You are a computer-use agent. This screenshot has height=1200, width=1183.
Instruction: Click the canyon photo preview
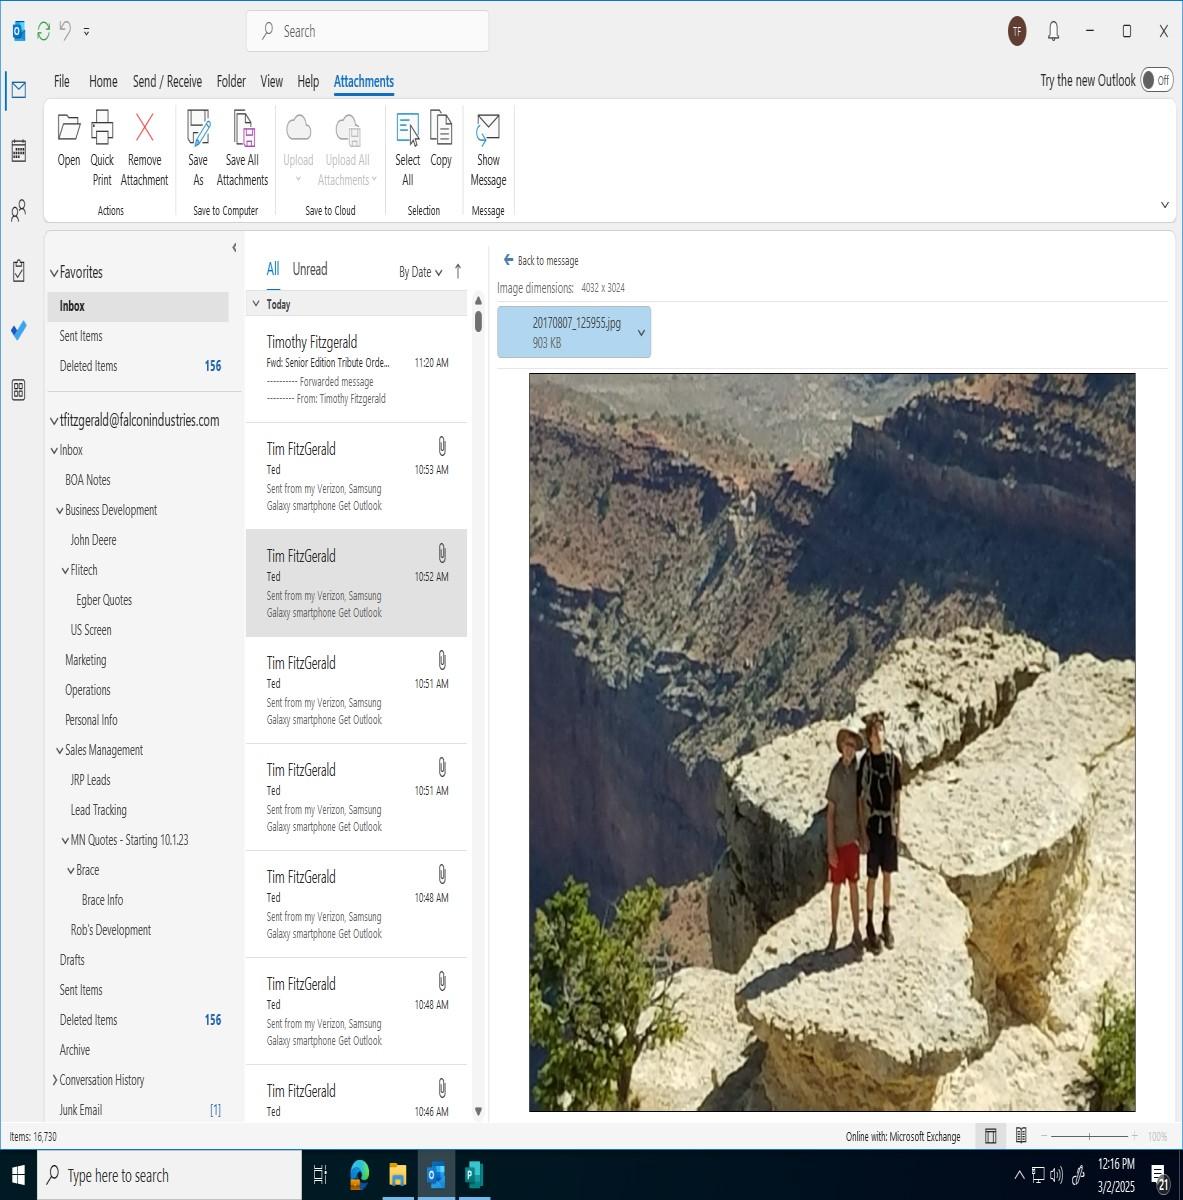point(832,742)
